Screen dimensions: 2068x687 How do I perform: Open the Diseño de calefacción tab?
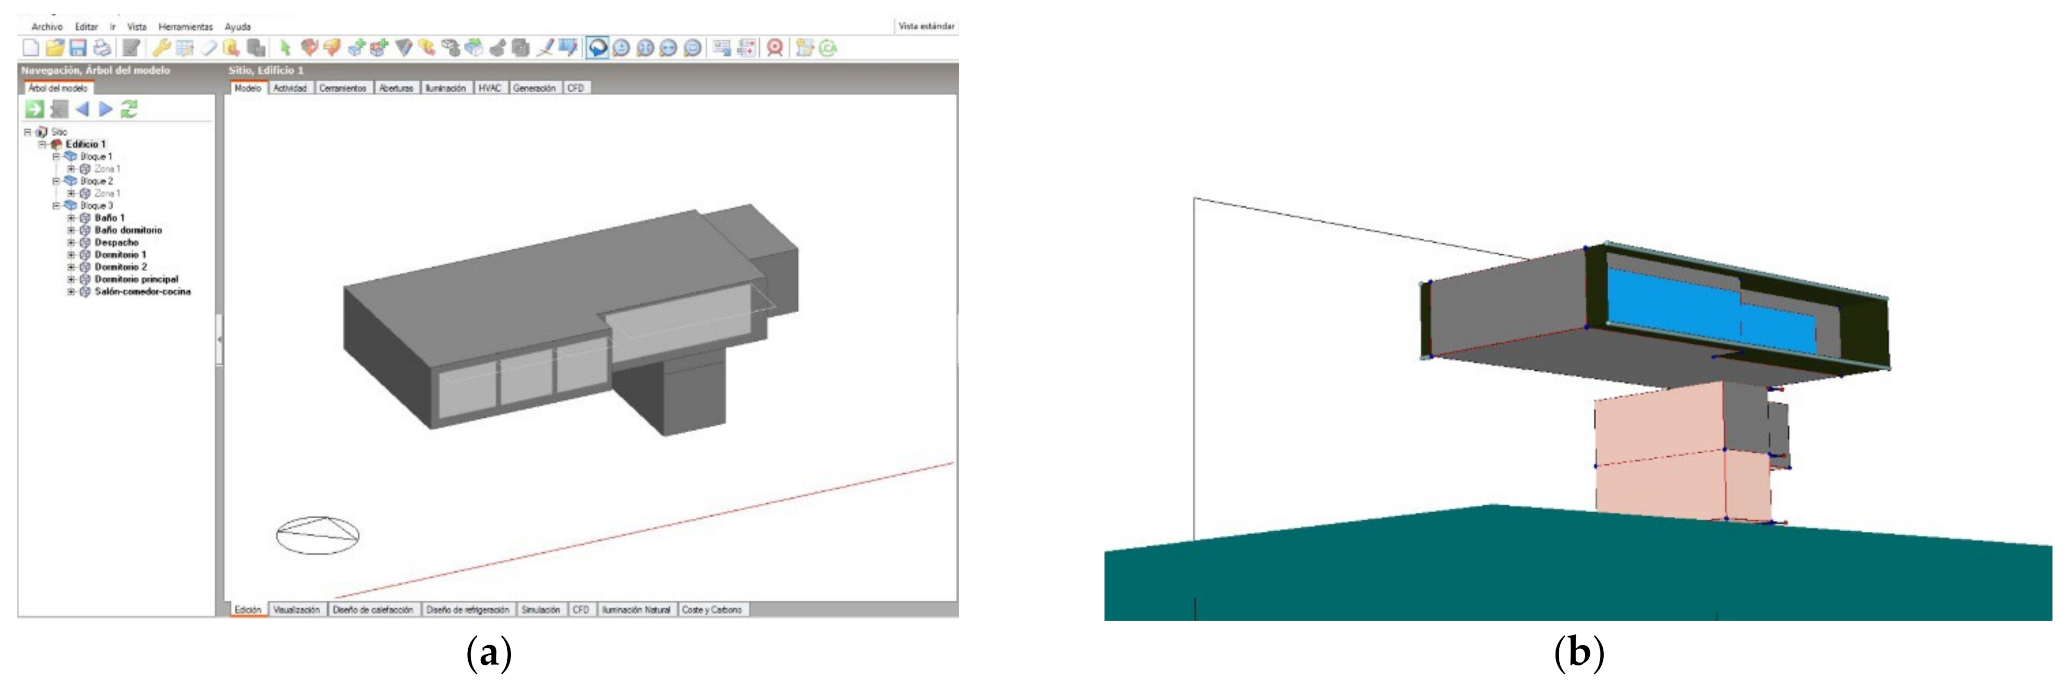click(x=373, y=610)
